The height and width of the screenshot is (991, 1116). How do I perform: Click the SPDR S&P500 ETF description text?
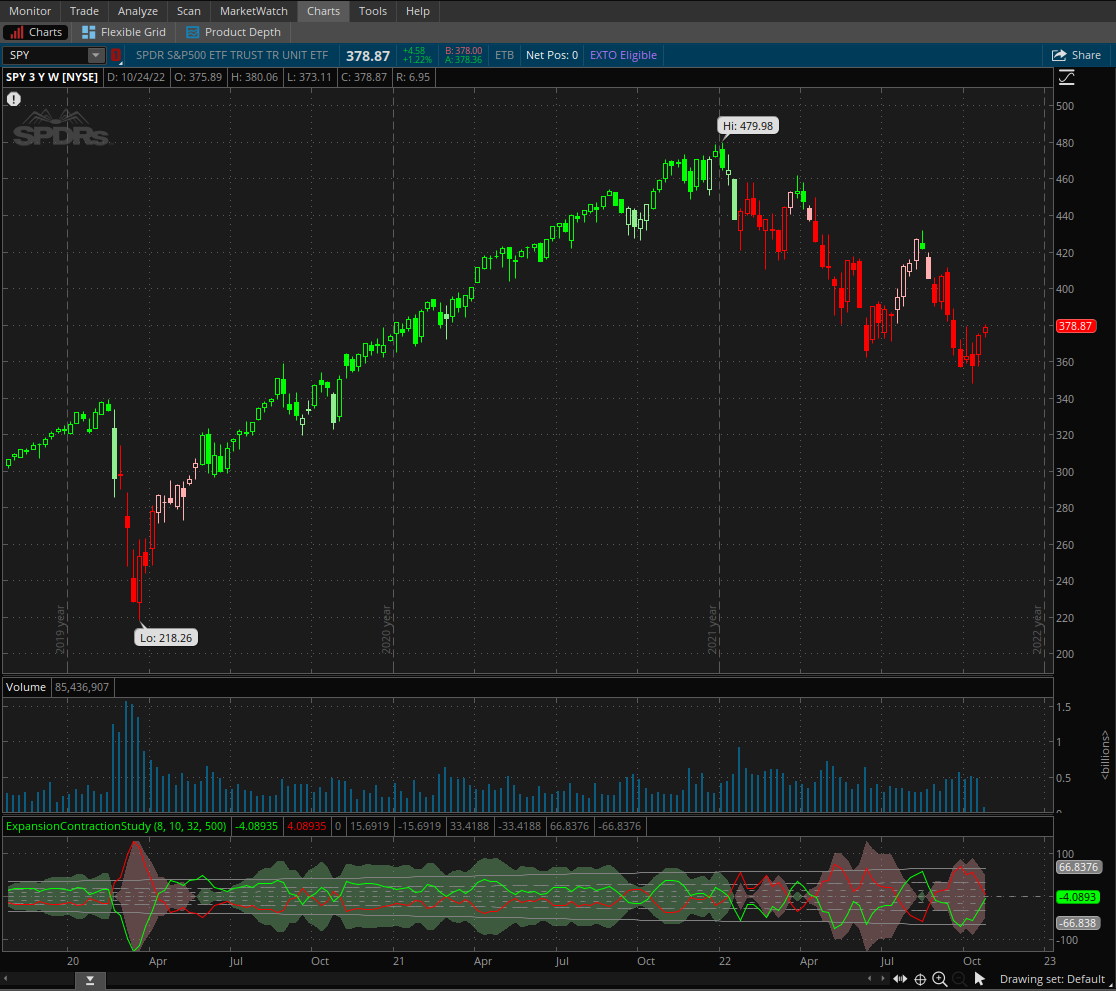point(232,55)
